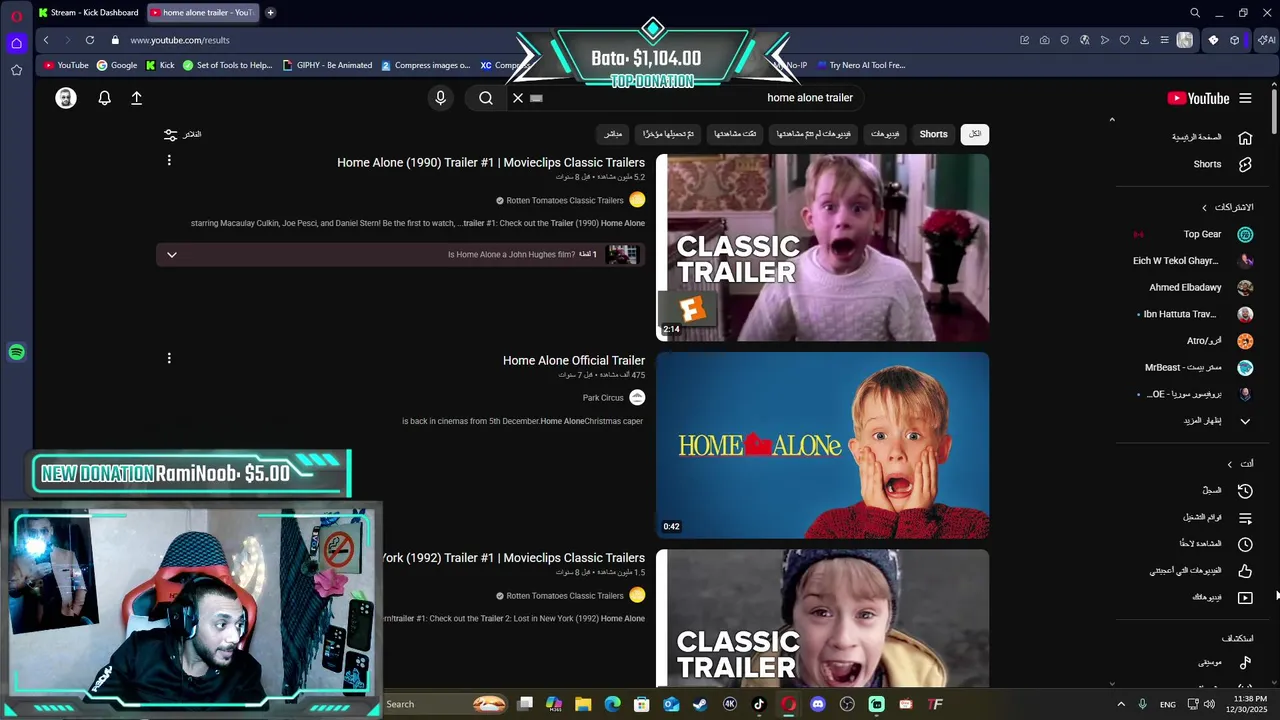Expand the description of first Home Alone trailer

click(x=171, y=255)
